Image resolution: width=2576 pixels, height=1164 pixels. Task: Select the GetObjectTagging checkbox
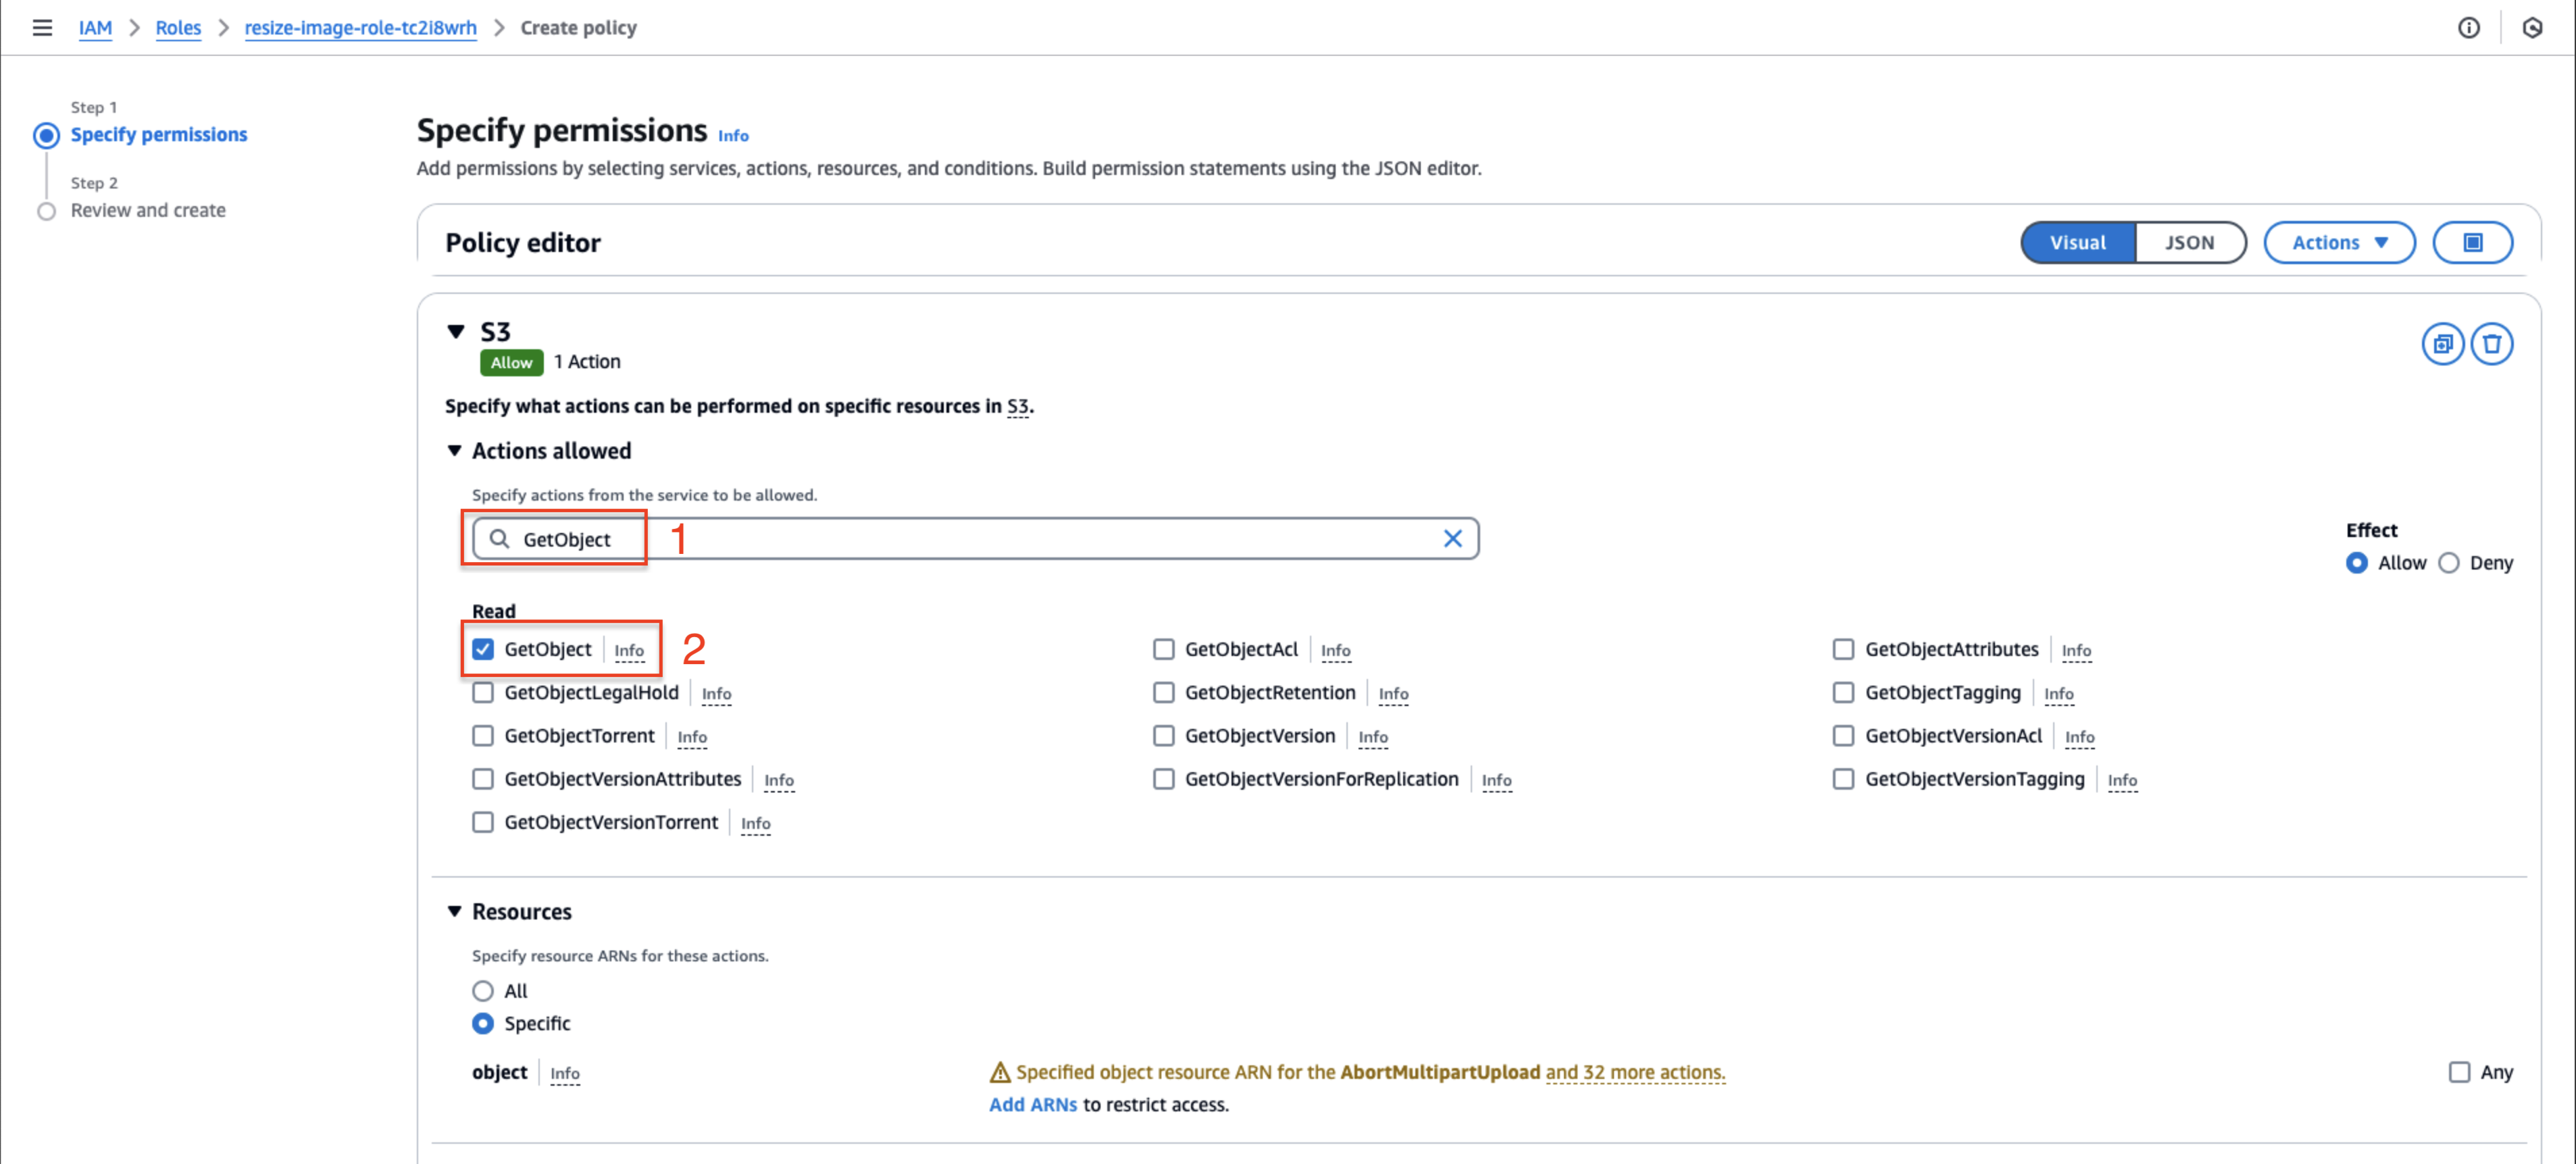(x=1843, y=692)
